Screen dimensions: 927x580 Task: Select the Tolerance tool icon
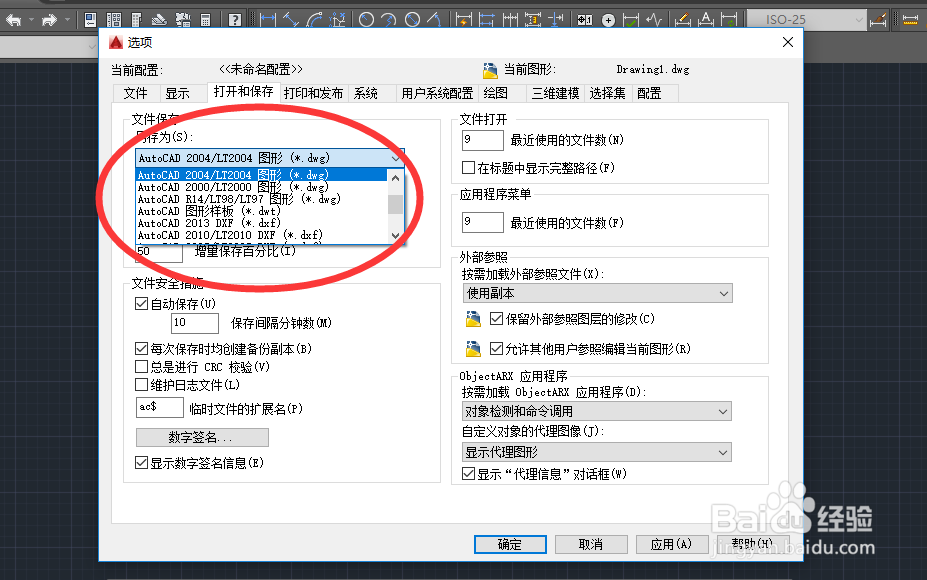click(585, 20)
